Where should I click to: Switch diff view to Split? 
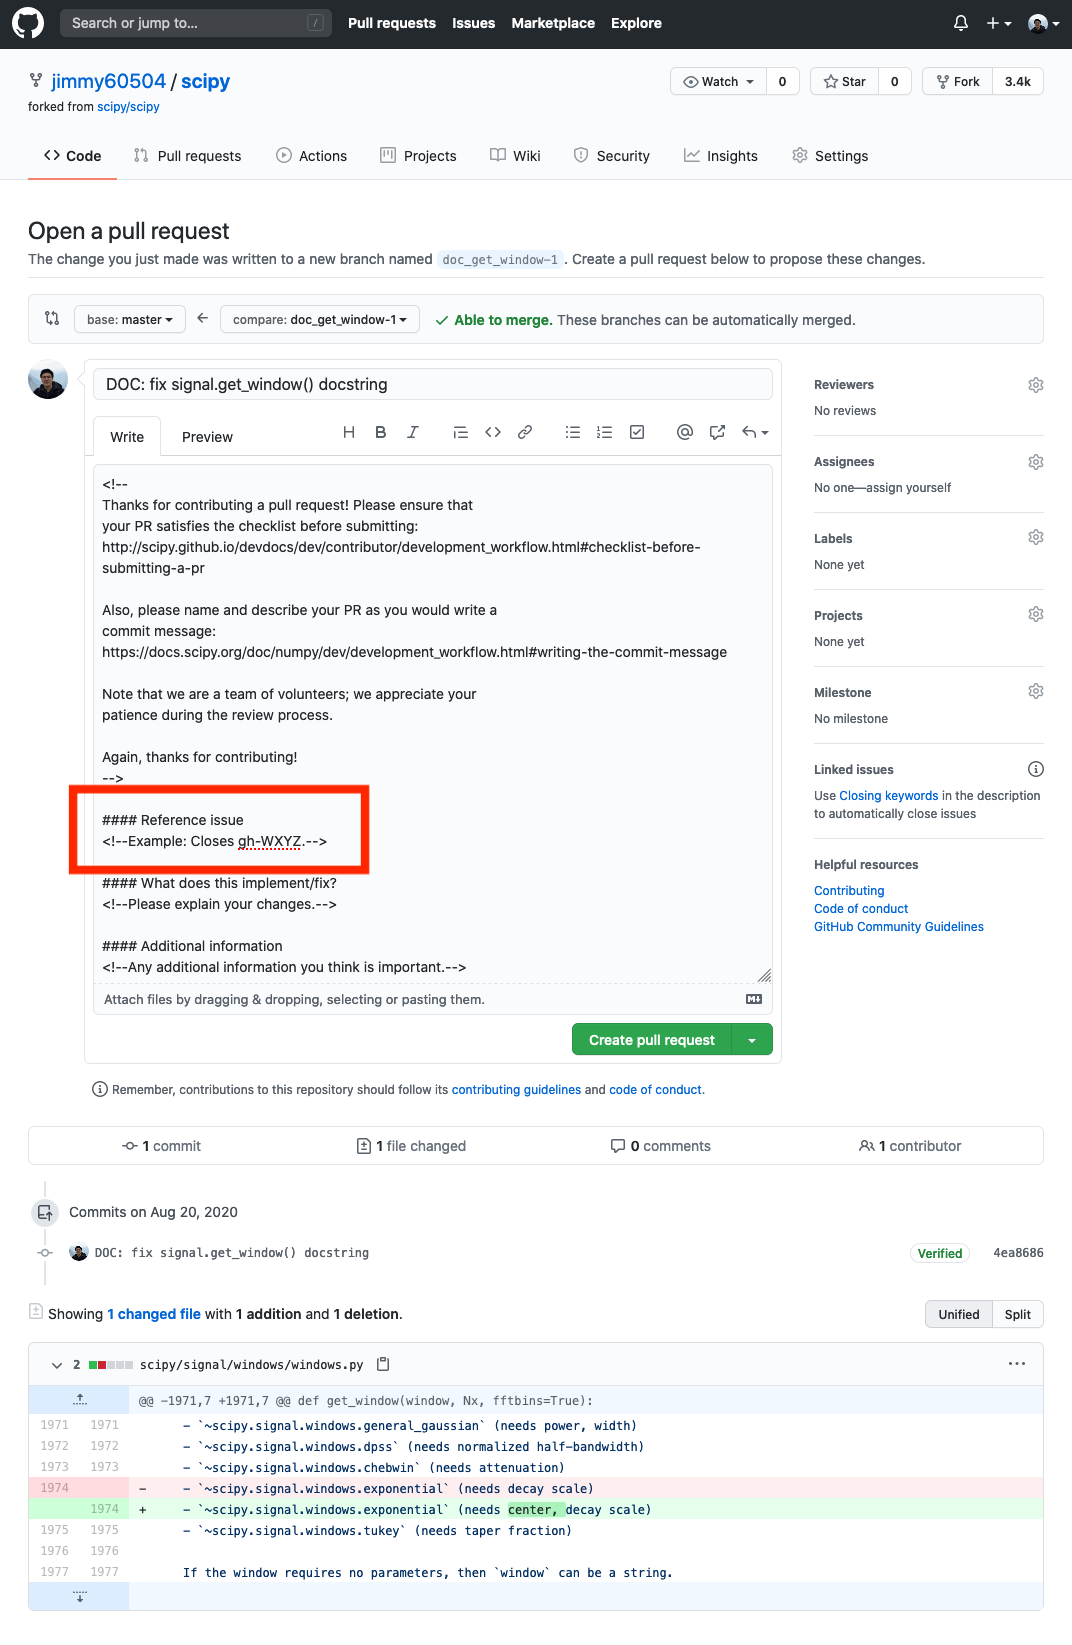pyautogui.click(x=1017, y=1314)
